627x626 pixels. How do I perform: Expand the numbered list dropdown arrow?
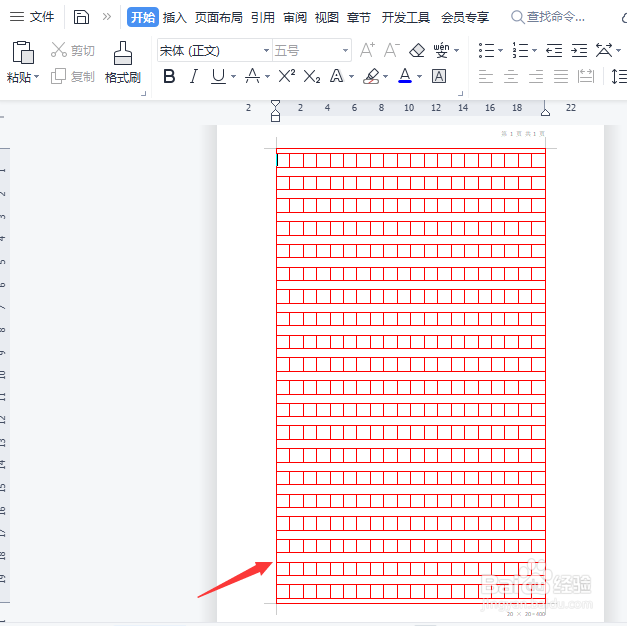coord(534,51)
